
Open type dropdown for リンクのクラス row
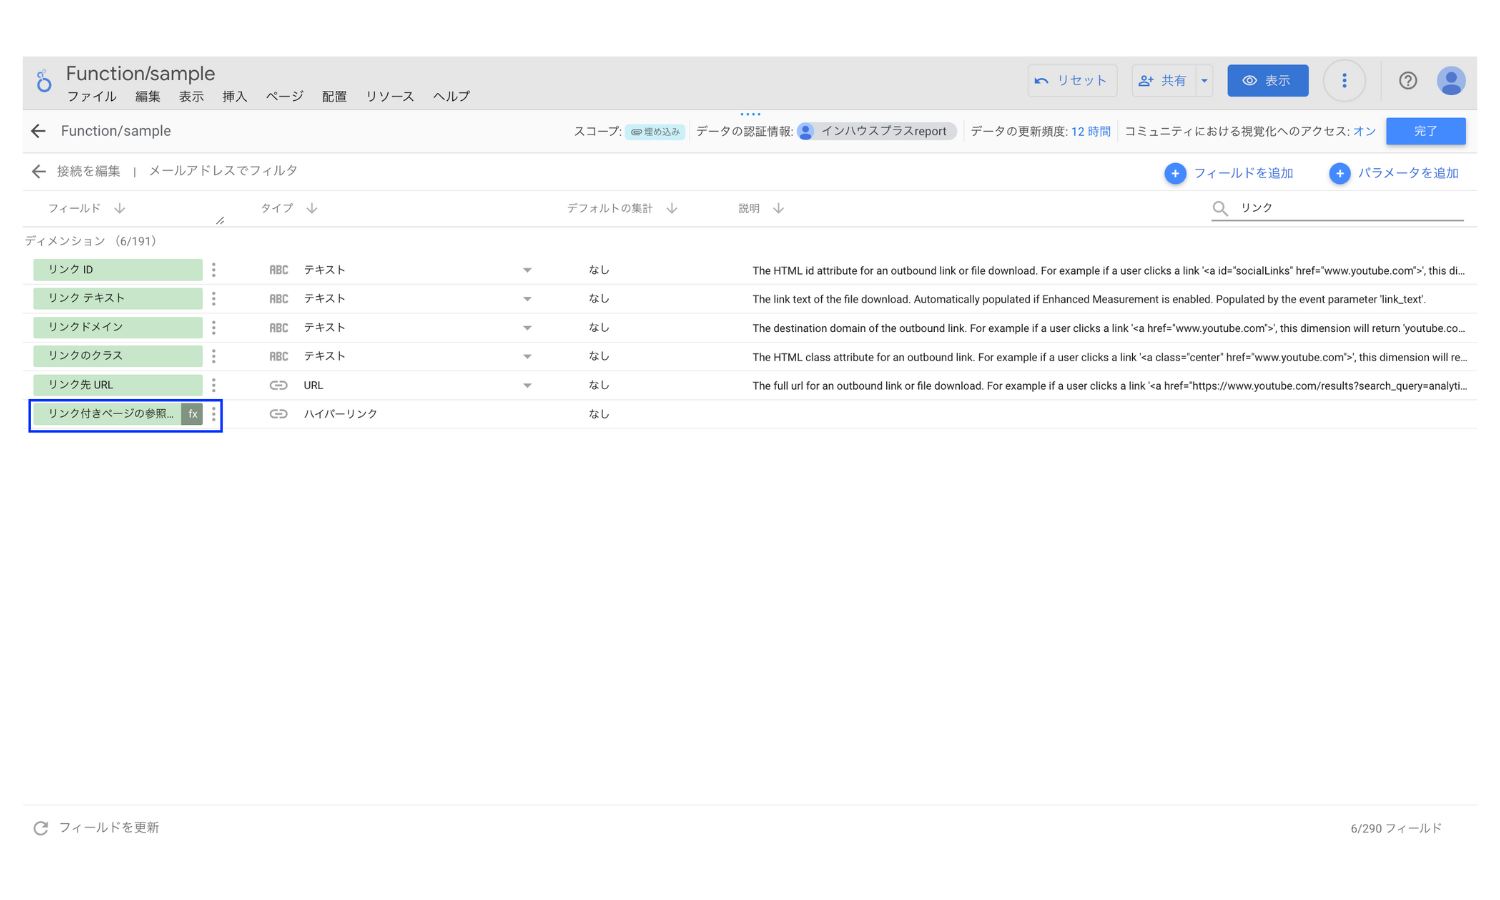527,356
